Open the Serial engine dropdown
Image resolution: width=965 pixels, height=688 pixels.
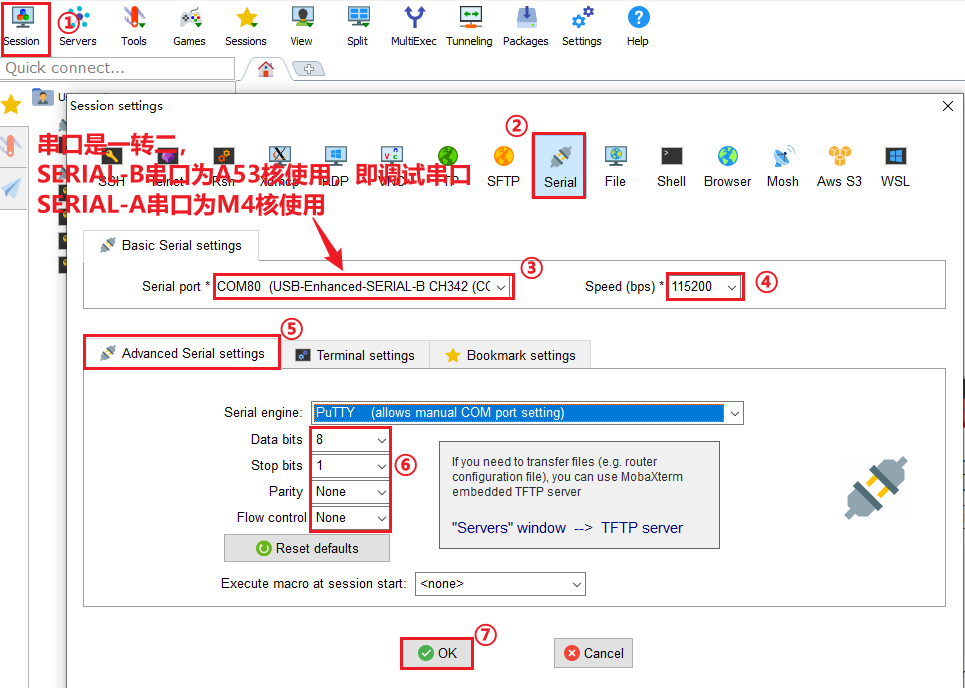527,413
